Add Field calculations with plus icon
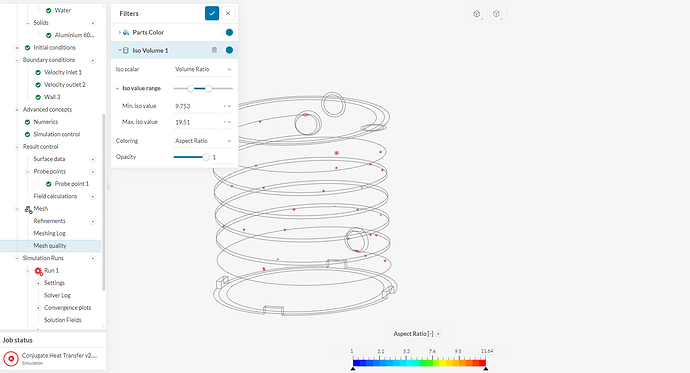This screenshot has width=690, height=373. (92, 196)
